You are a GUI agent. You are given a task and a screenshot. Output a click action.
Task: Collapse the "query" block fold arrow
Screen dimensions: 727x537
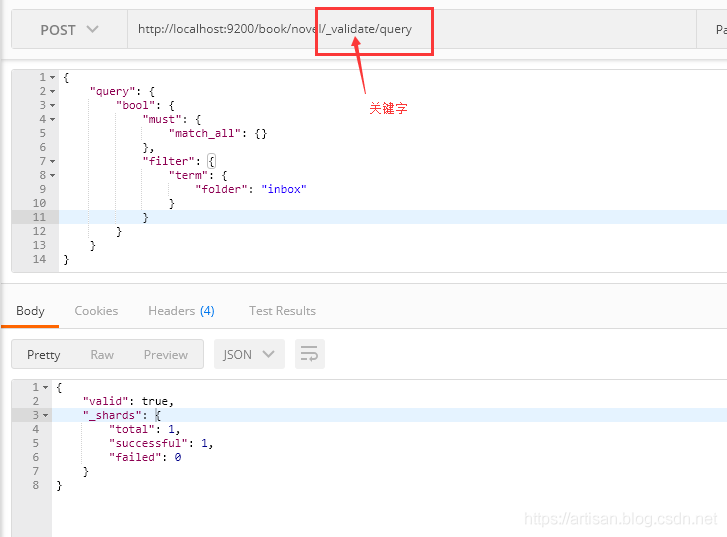(x=52, y=92)
